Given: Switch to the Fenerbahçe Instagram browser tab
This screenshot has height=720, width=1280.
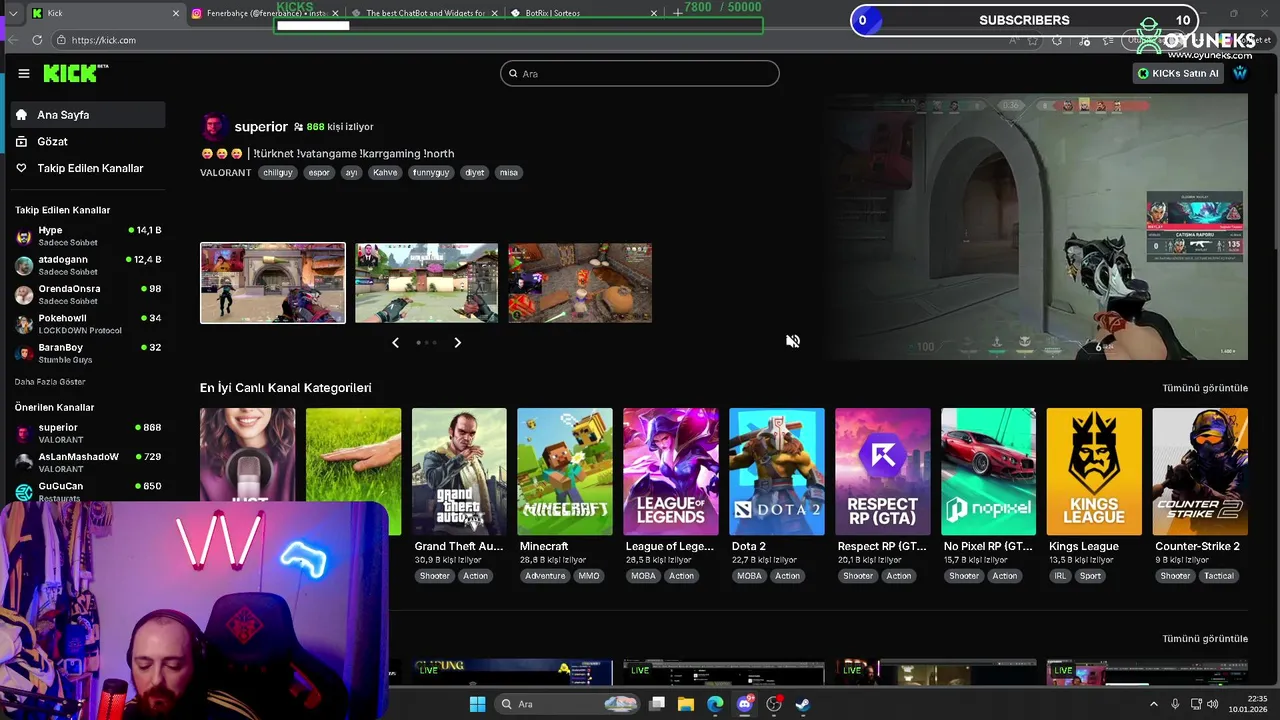Looking at the screenshot, I should (265, 13).
